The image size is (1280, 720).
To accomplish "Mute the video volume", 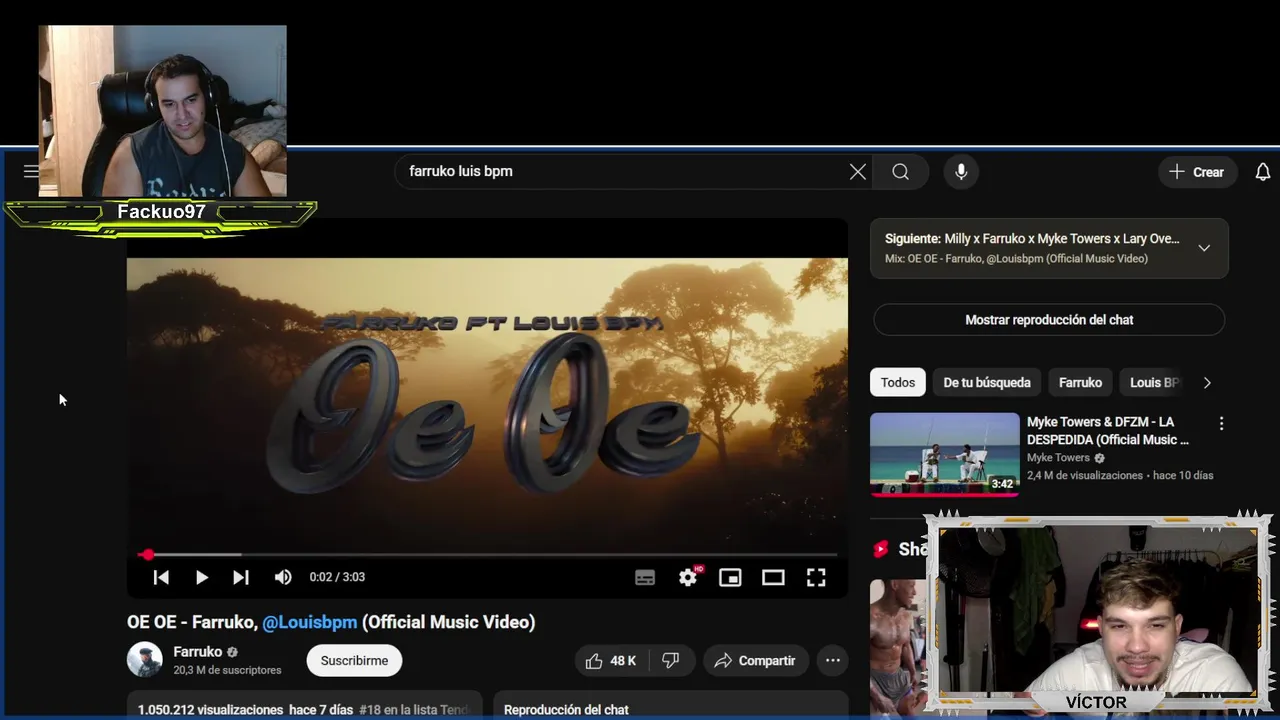I will coord(283,577).
